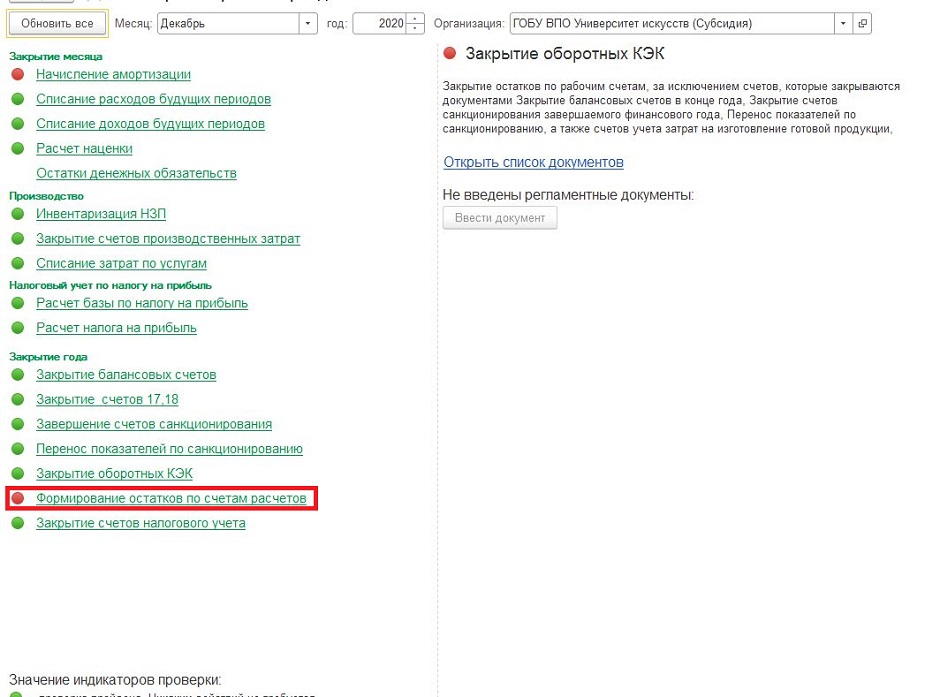Click Открыть список документов link
The image size is (940, 697).
tap(533, 162)
